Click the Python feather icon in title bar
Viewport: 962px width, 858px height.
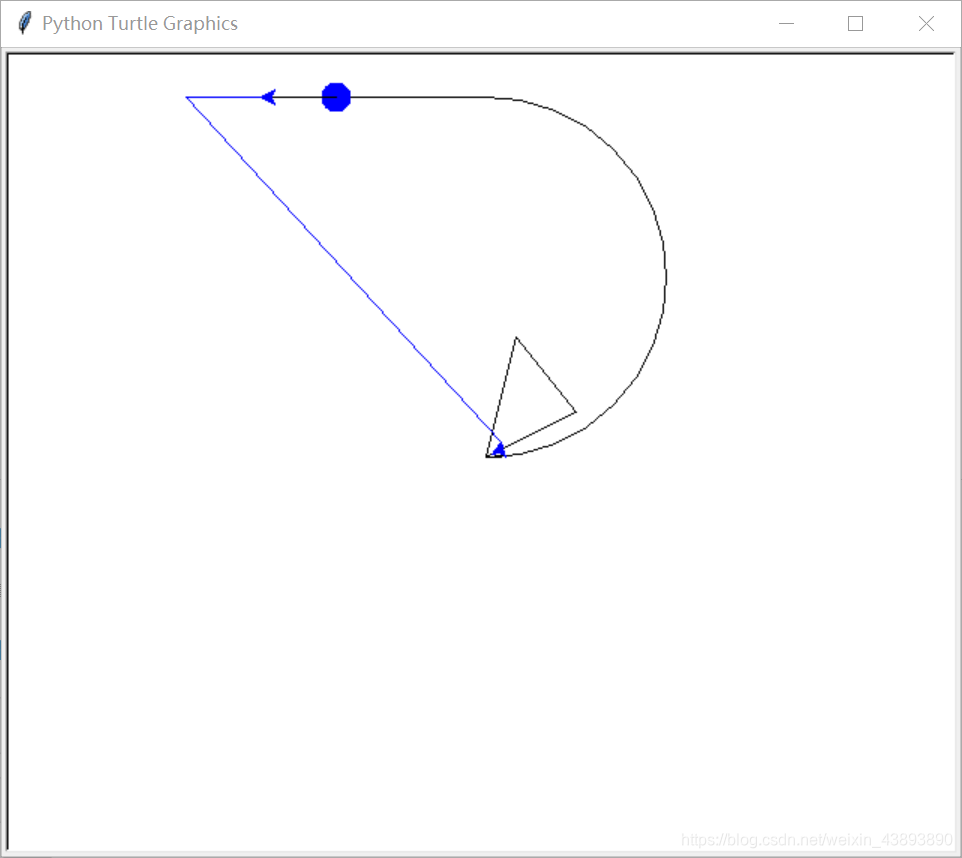[x=25, y=23]
